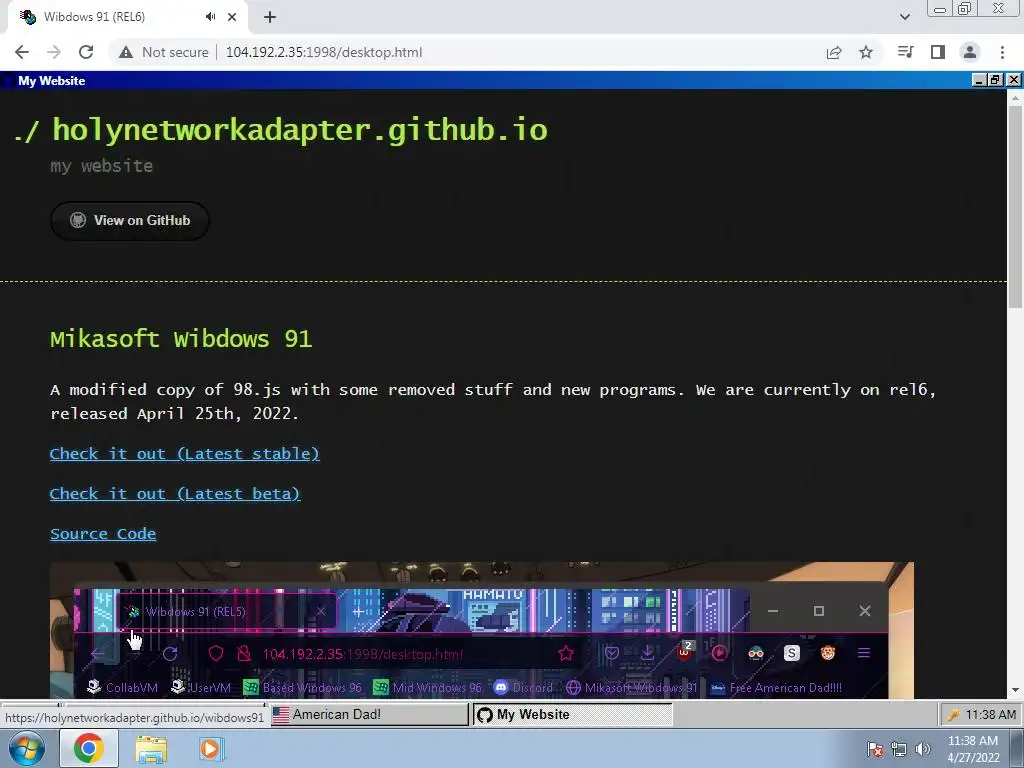Screen dimensions: 1024x768
Task: Click the Chrome icon in Windows taskbar
Action: (x=89, y=748)
